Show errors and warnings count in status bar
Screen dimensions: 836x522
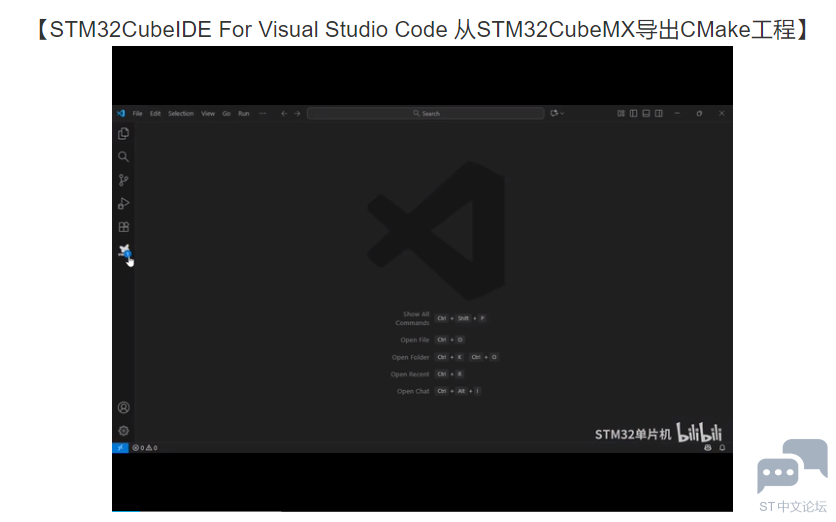click(145, 448)
